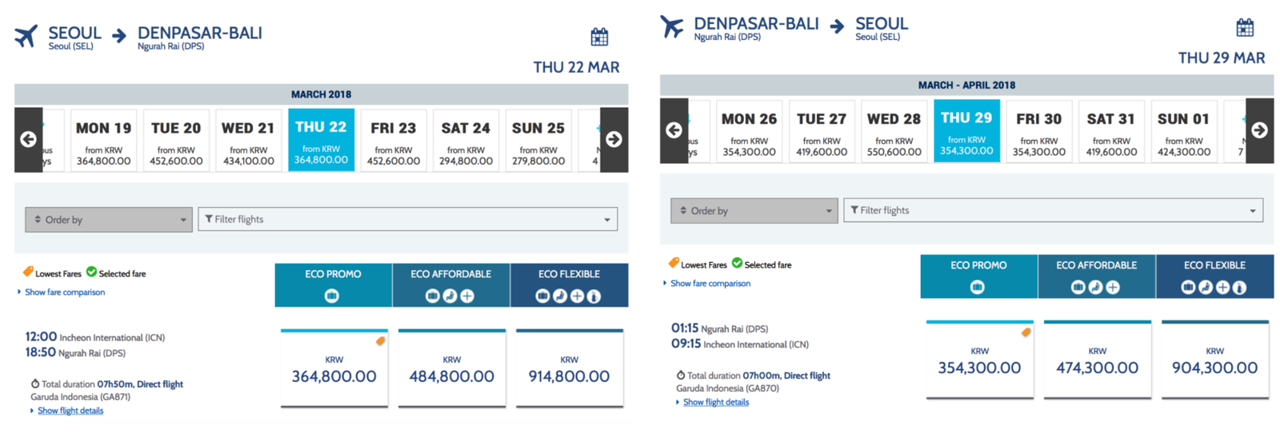This screenshot has height=433, width=1280.
Task: Open Filter flights dropdown for return flights
Action: [1053, 210]
